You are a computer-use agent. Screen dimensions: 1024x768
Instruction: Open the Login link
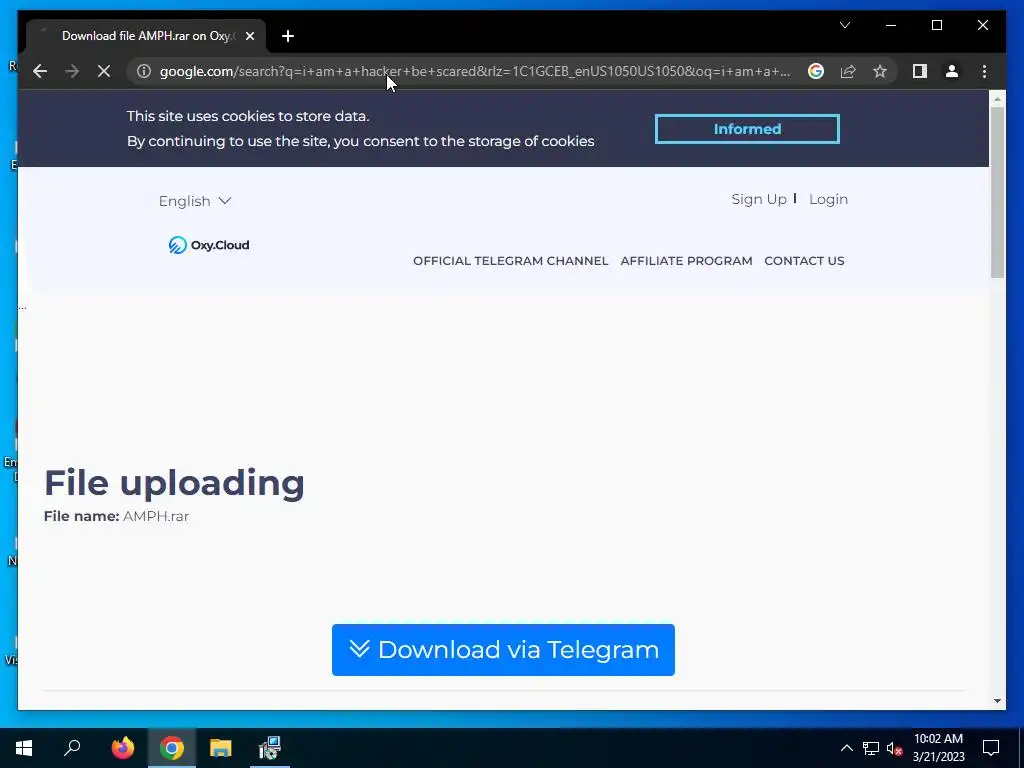[x=828, y=199]
